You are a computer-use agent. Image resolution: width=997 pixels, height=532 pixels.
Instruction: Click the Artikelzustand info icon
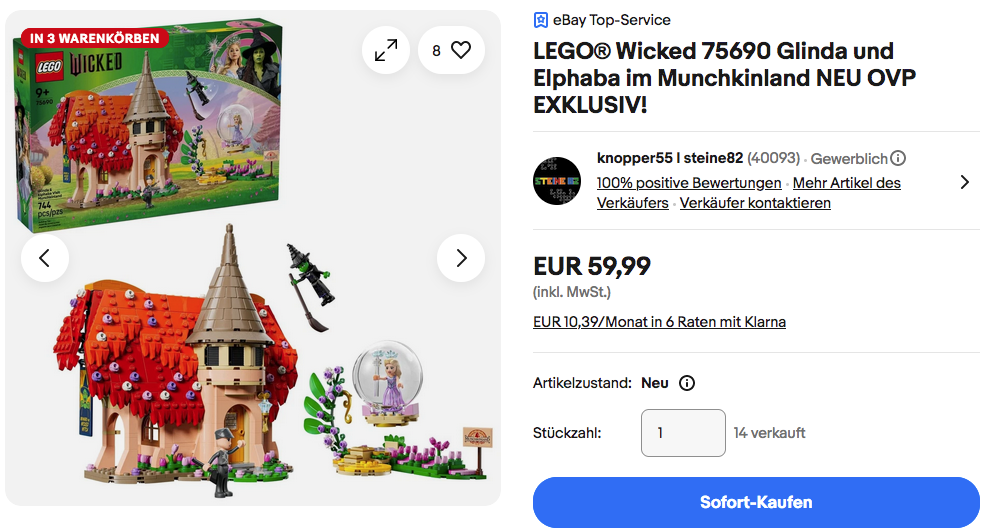tap(687, 383)
